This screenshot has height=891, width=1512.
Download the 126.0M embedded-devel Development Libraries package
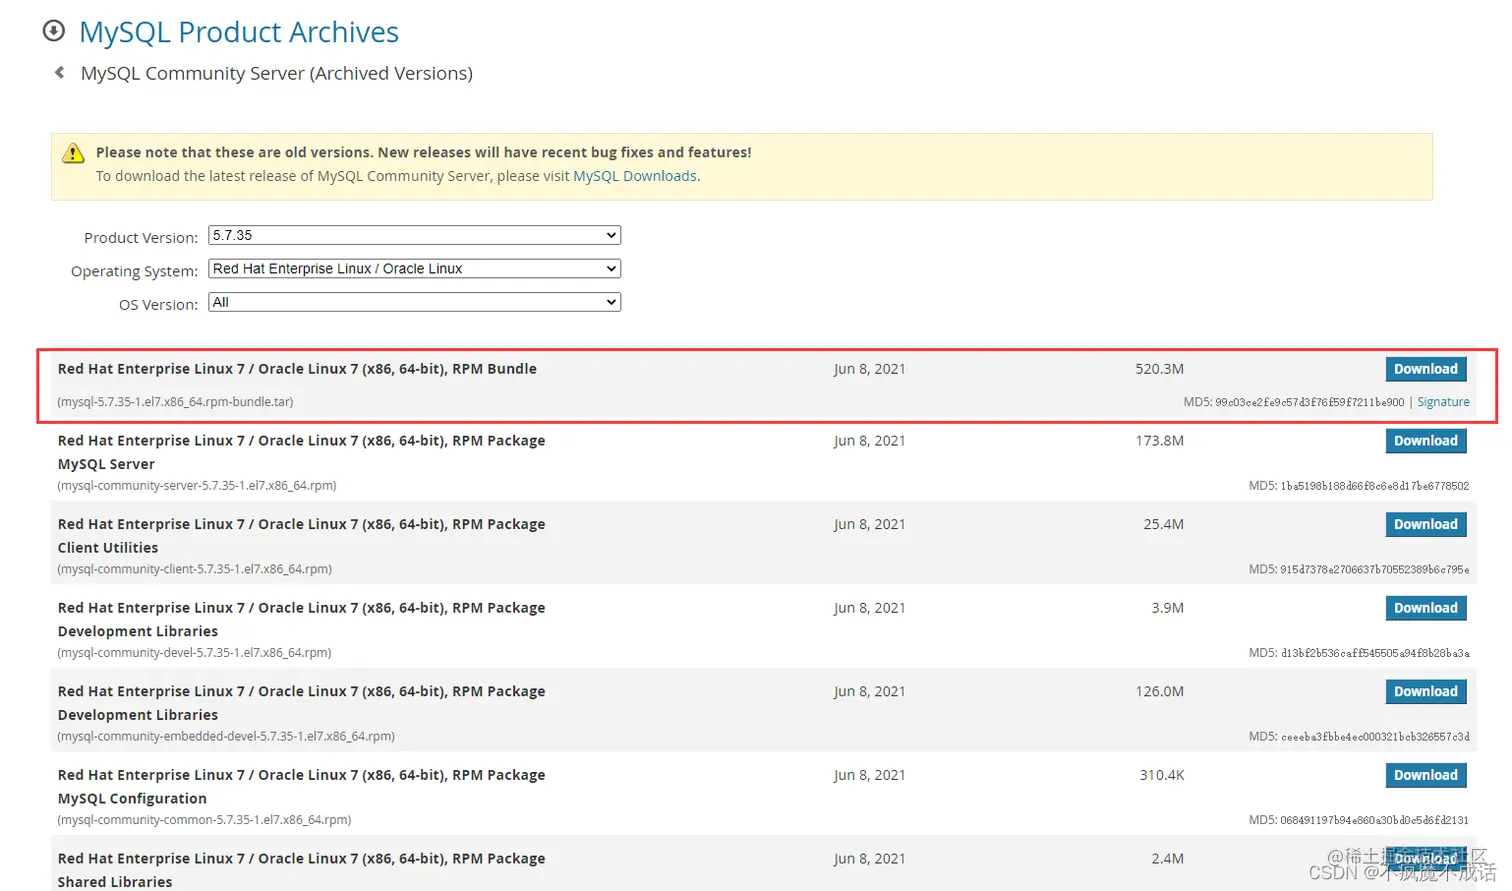(x=1426, y=691)
